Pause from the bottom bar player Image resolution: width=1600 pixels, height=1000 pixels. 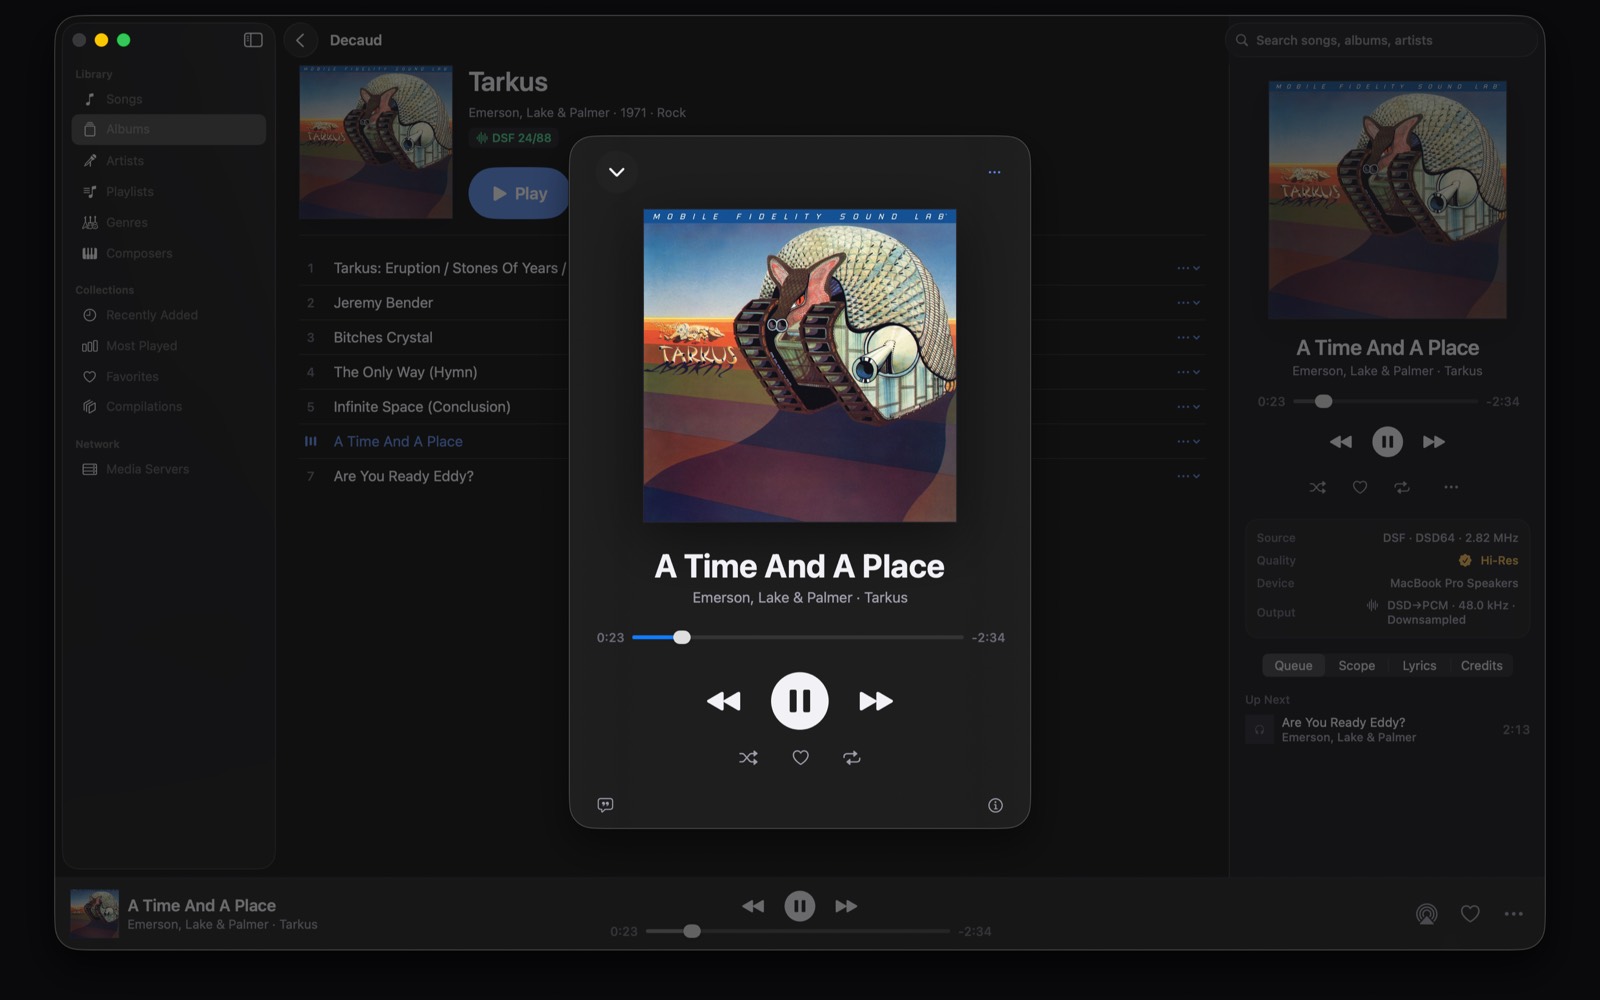click(800, 906)
